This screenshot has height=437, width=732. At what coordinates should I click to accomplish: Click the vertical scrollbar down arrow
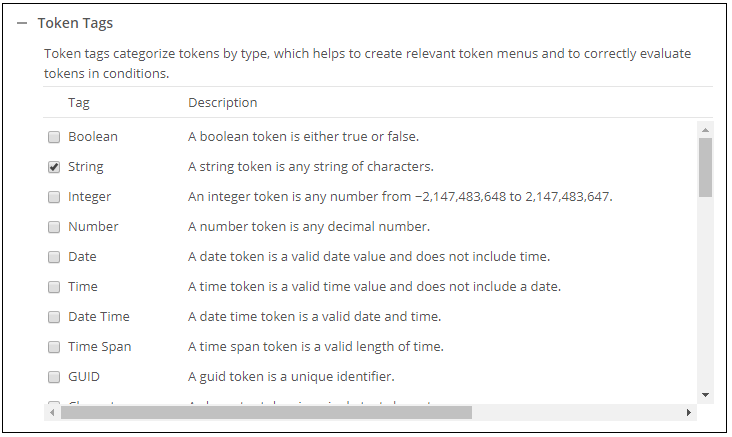point(705,394)
